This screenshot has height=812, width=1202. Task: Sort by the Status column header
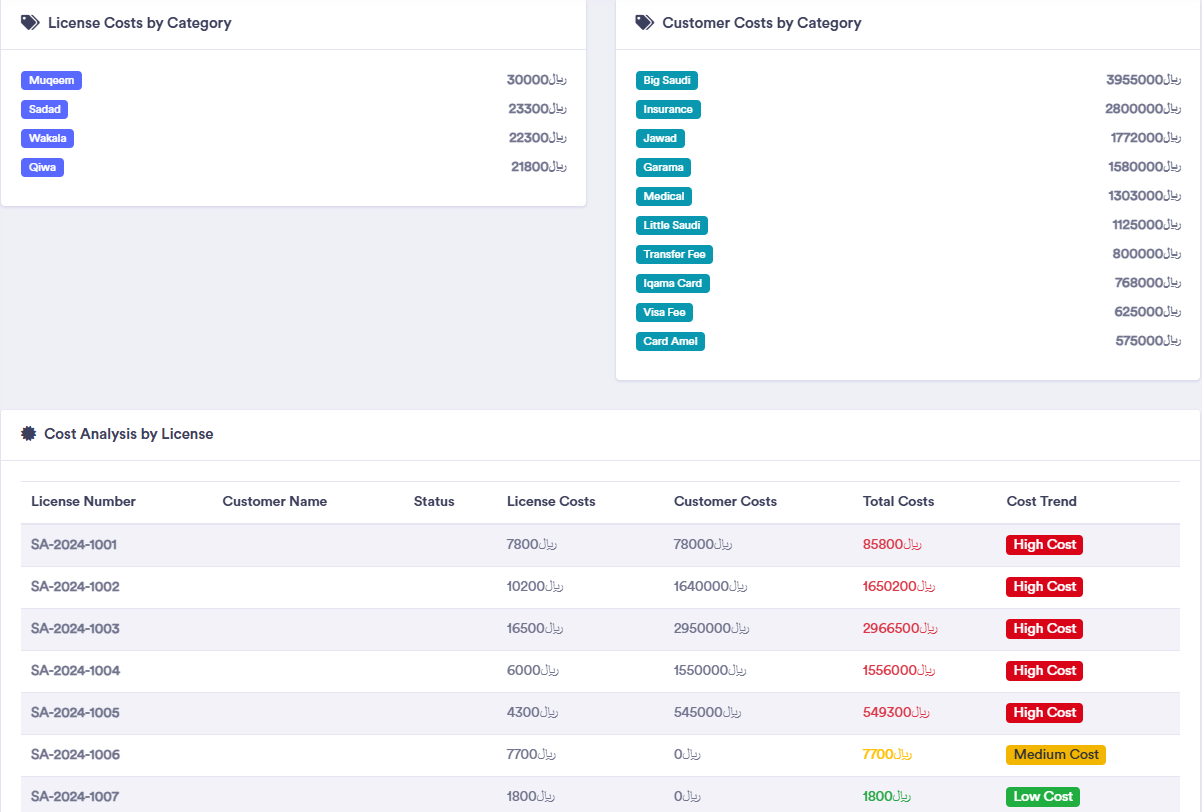click(434, 501)
